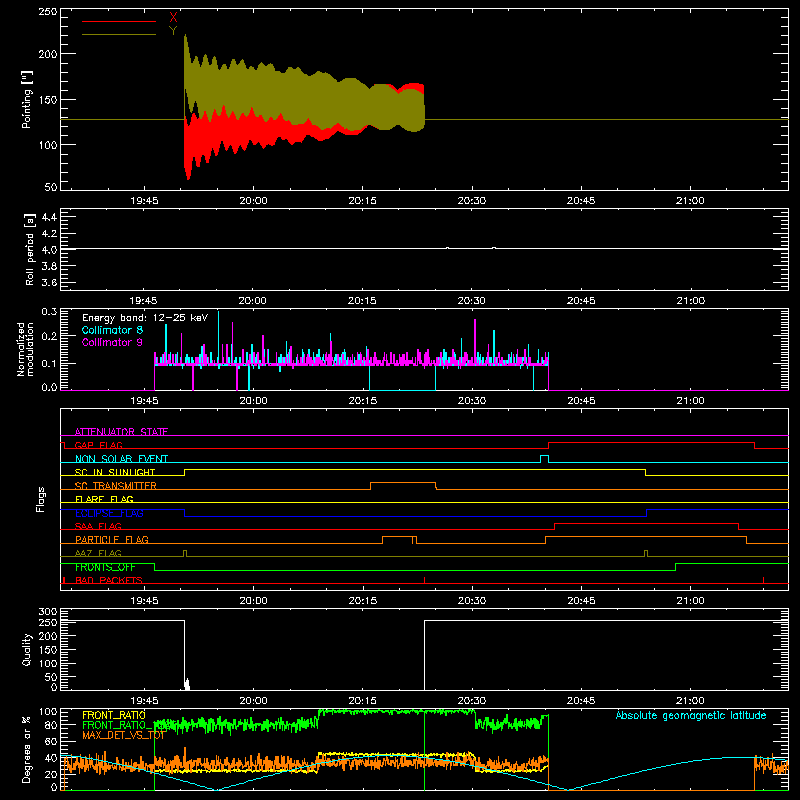Click the magenta Collimator 9 legend text

112,342
